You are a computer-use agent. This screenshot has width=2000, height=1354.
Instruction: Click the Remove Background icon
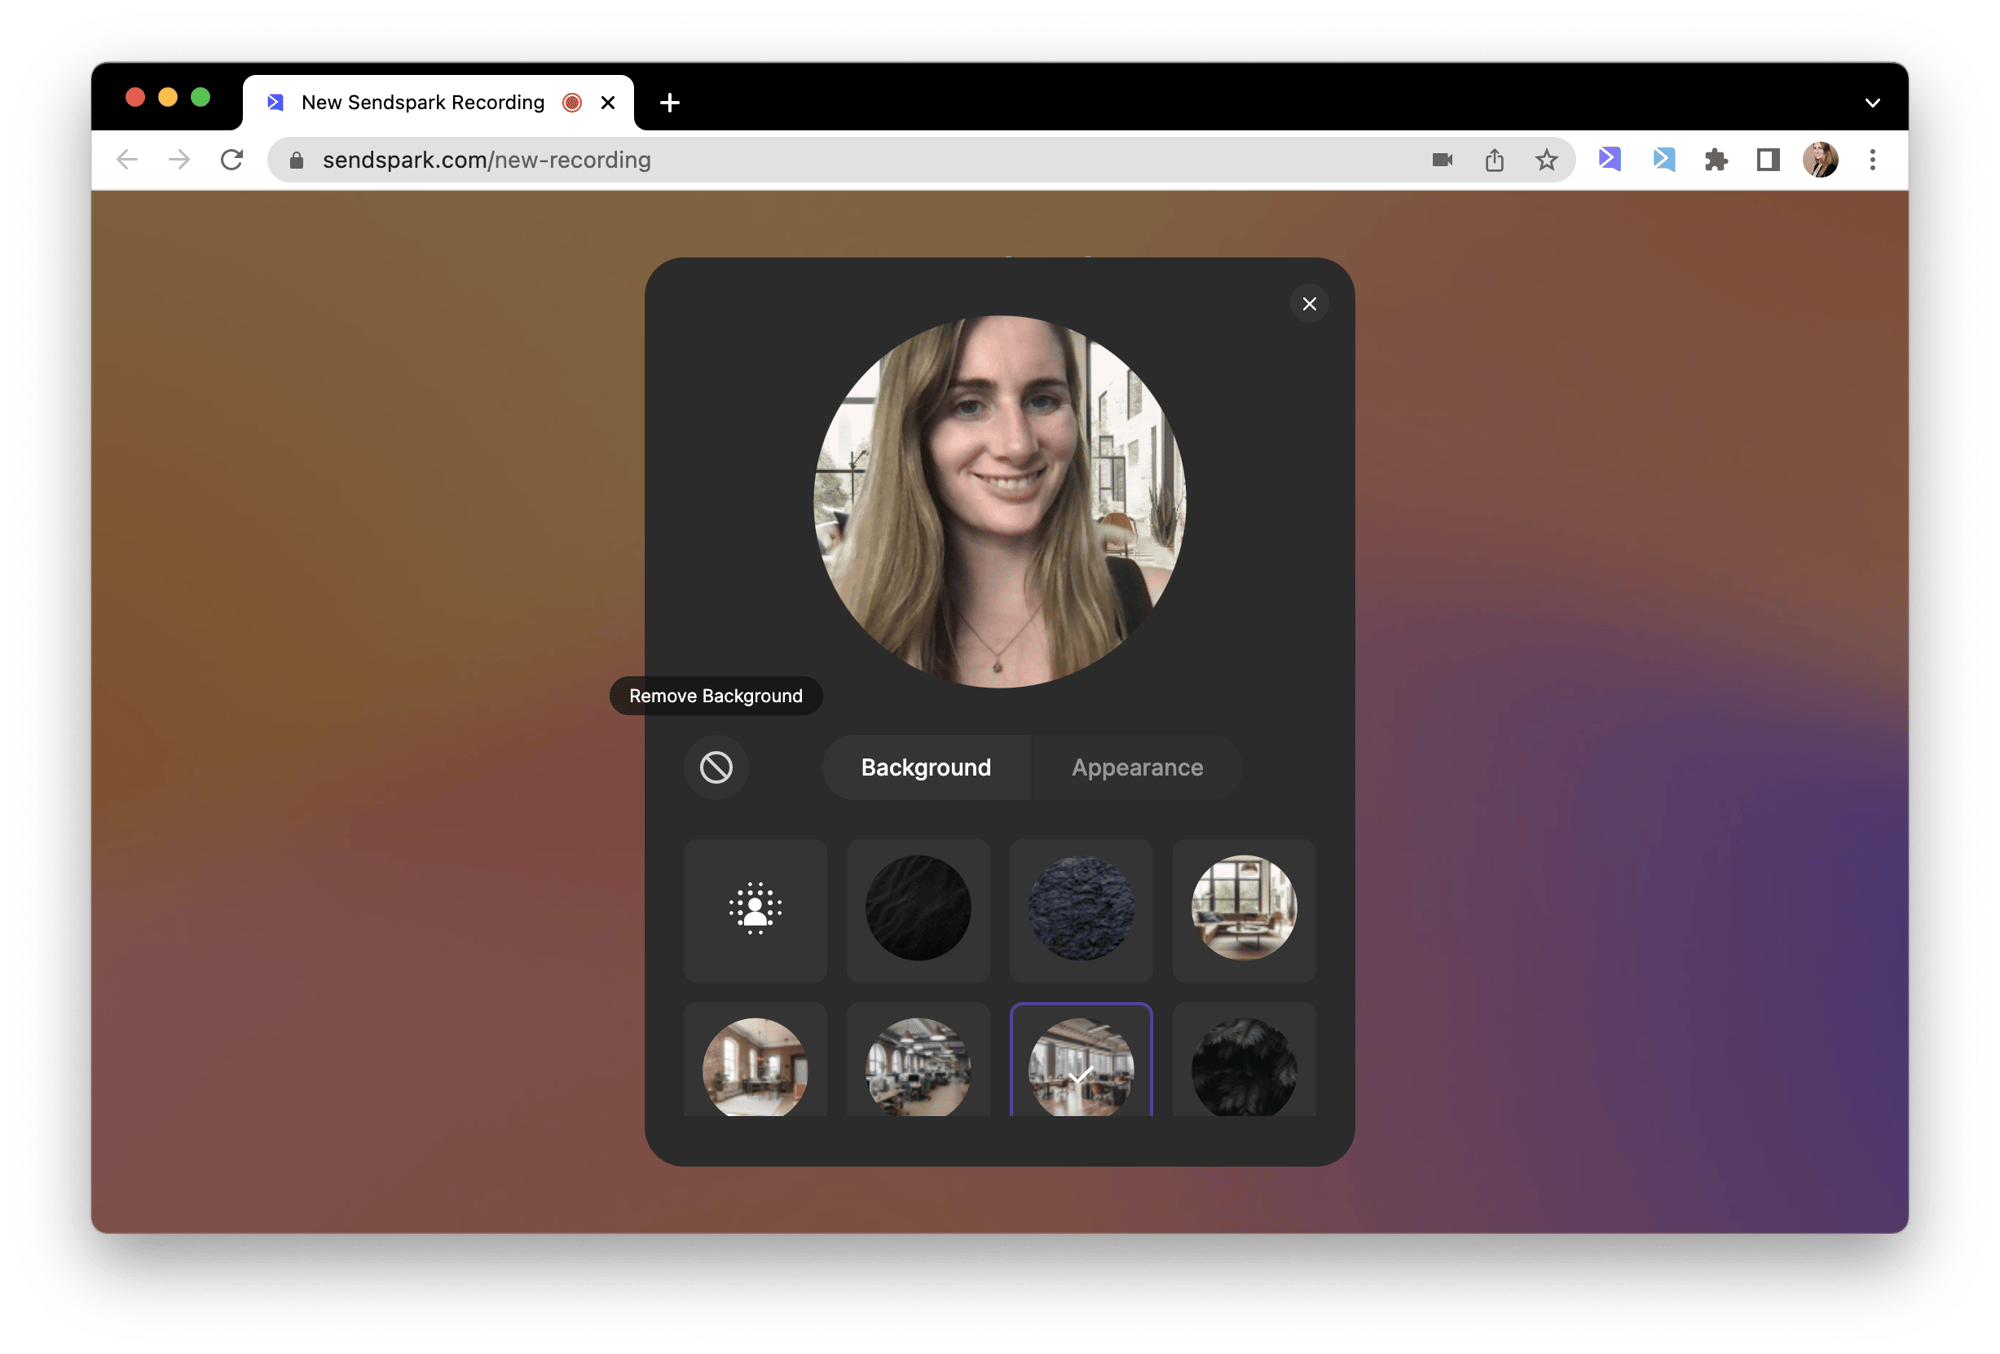716,768
